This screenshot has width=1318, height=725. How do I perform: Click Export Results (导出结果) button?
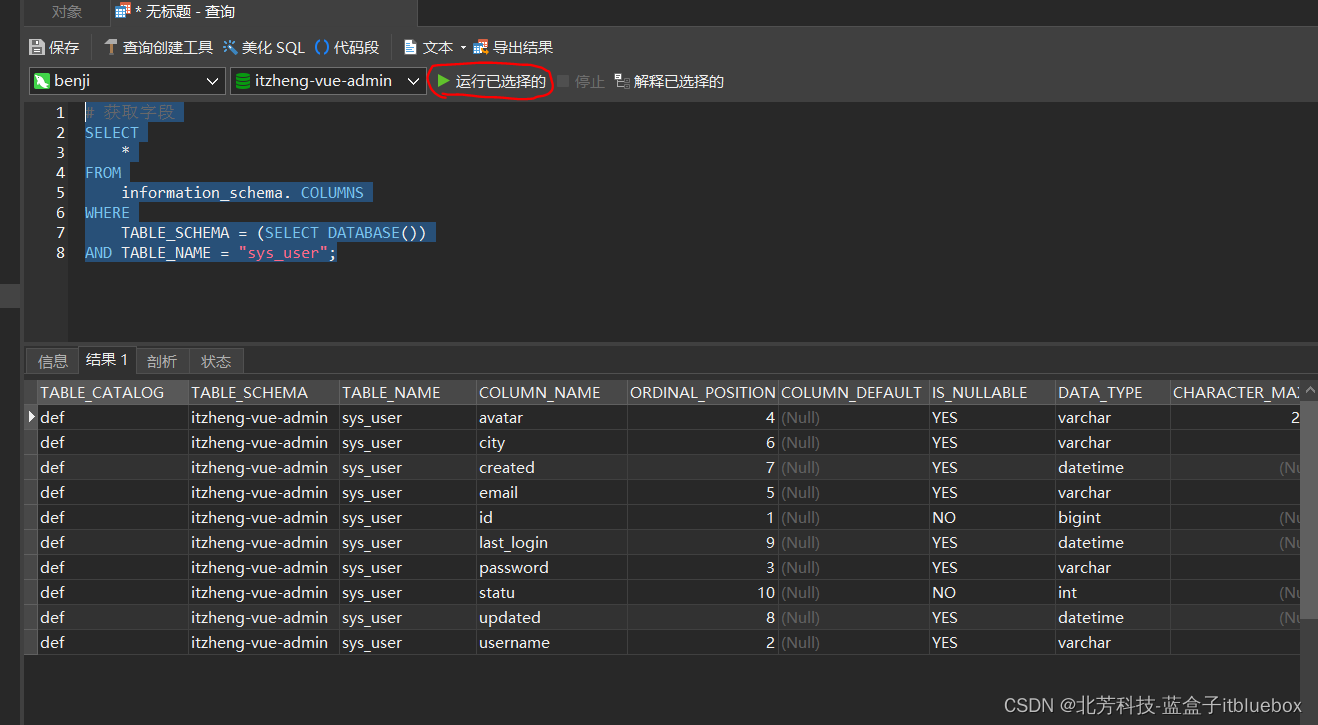point(513,47)
